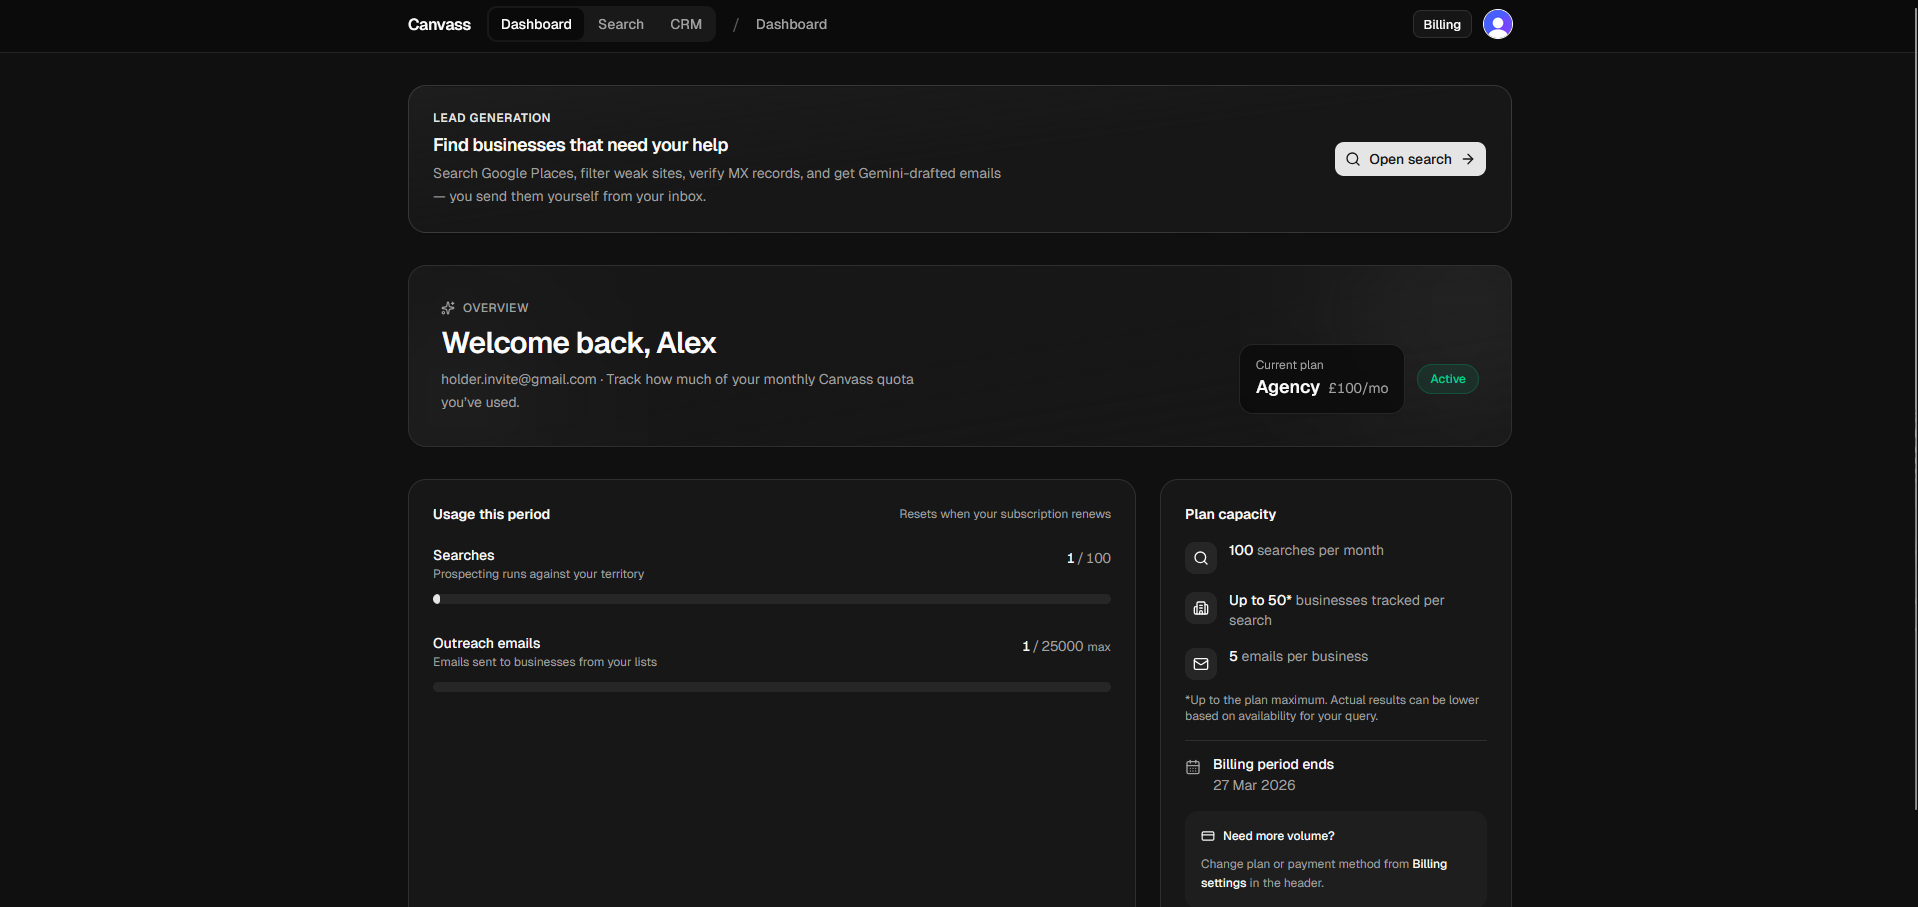Click the Current plan Agency card
Screen dimensions: 1918x907
pyautogui.click(x=1320, y=378)
